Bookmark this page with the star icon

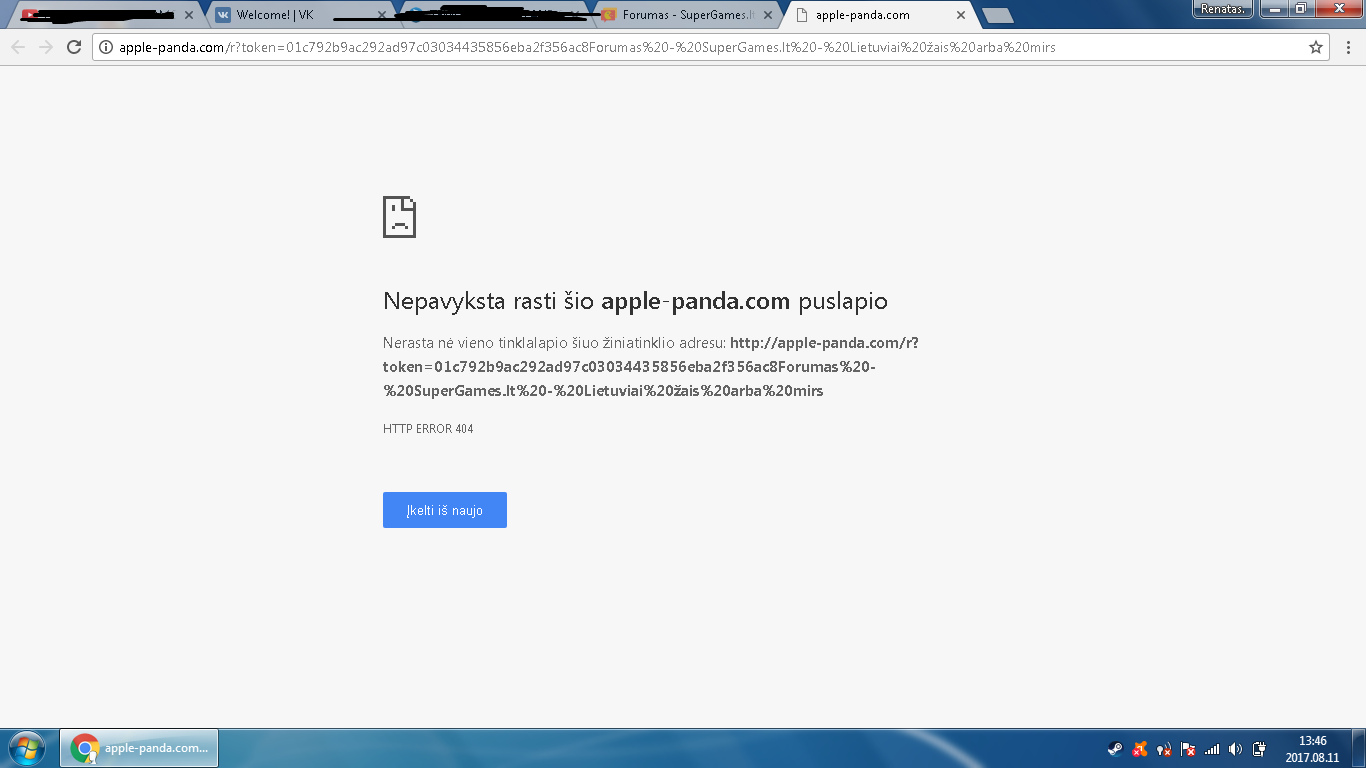point(1316,47)
